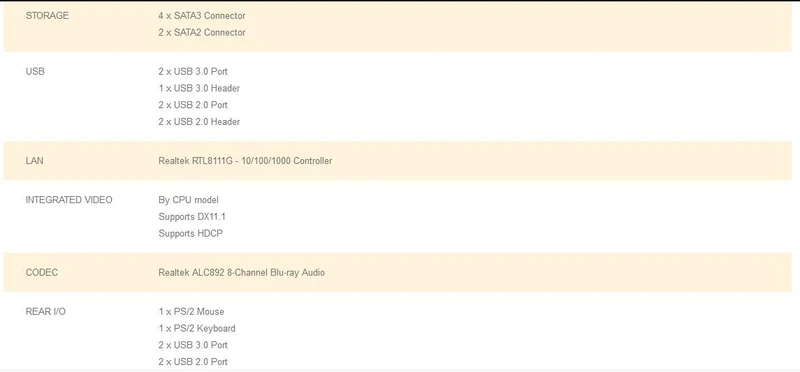Click the USB category label
This screenshot has width=800, height=372.
pos(35,71)
